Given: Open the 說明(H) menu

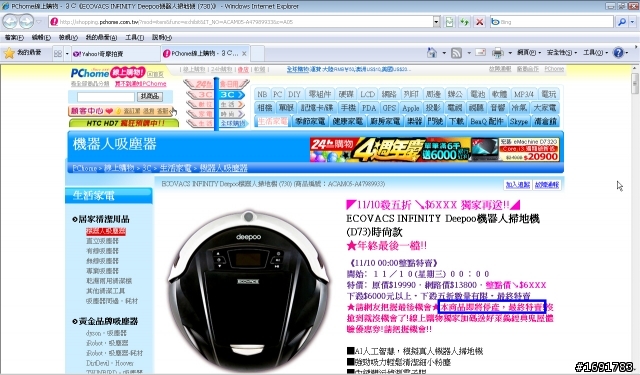Looking at the screenshot, I should point(162,37).
